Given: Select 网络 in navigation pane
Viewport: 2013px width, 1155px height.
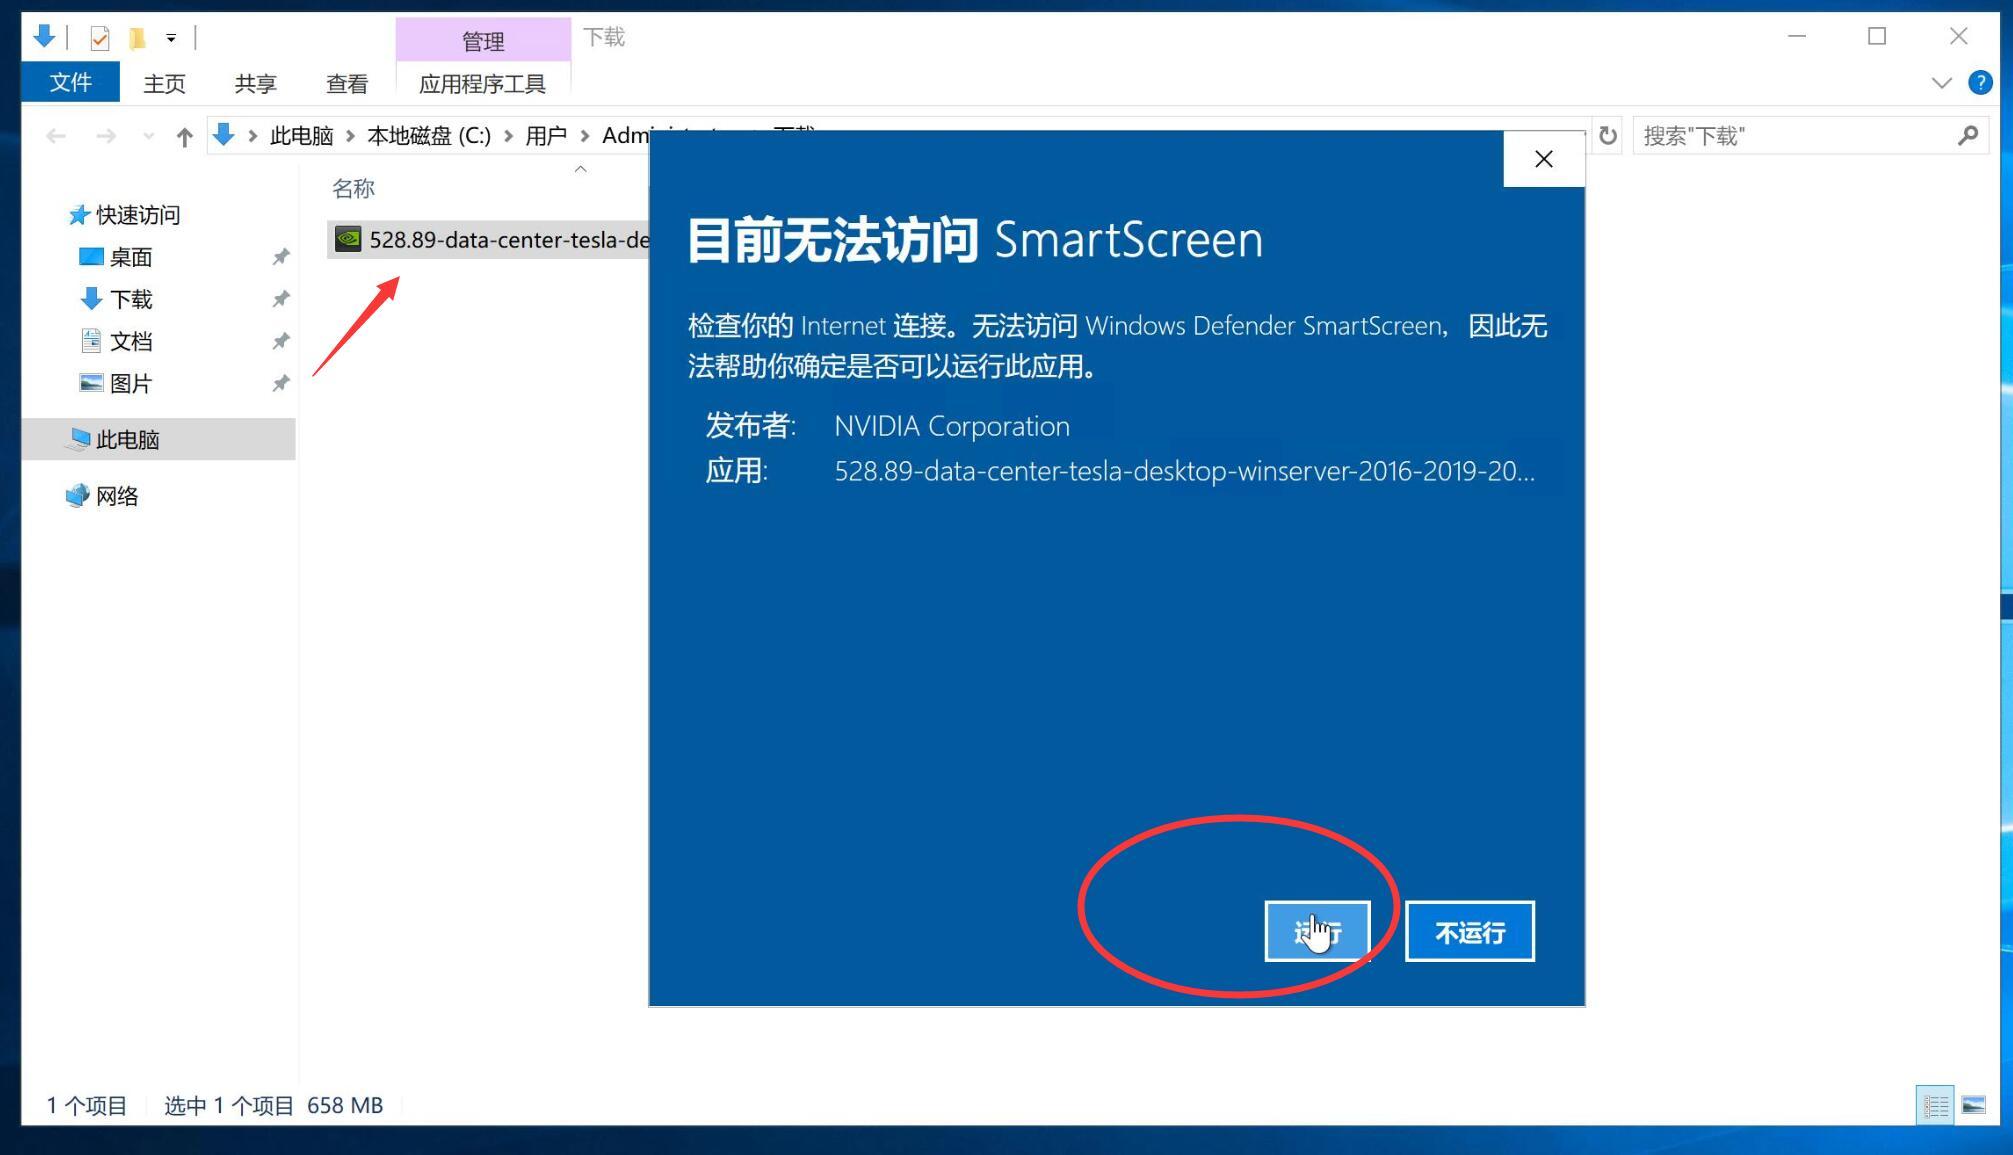Looking at the screenshot, I should 116,496.
